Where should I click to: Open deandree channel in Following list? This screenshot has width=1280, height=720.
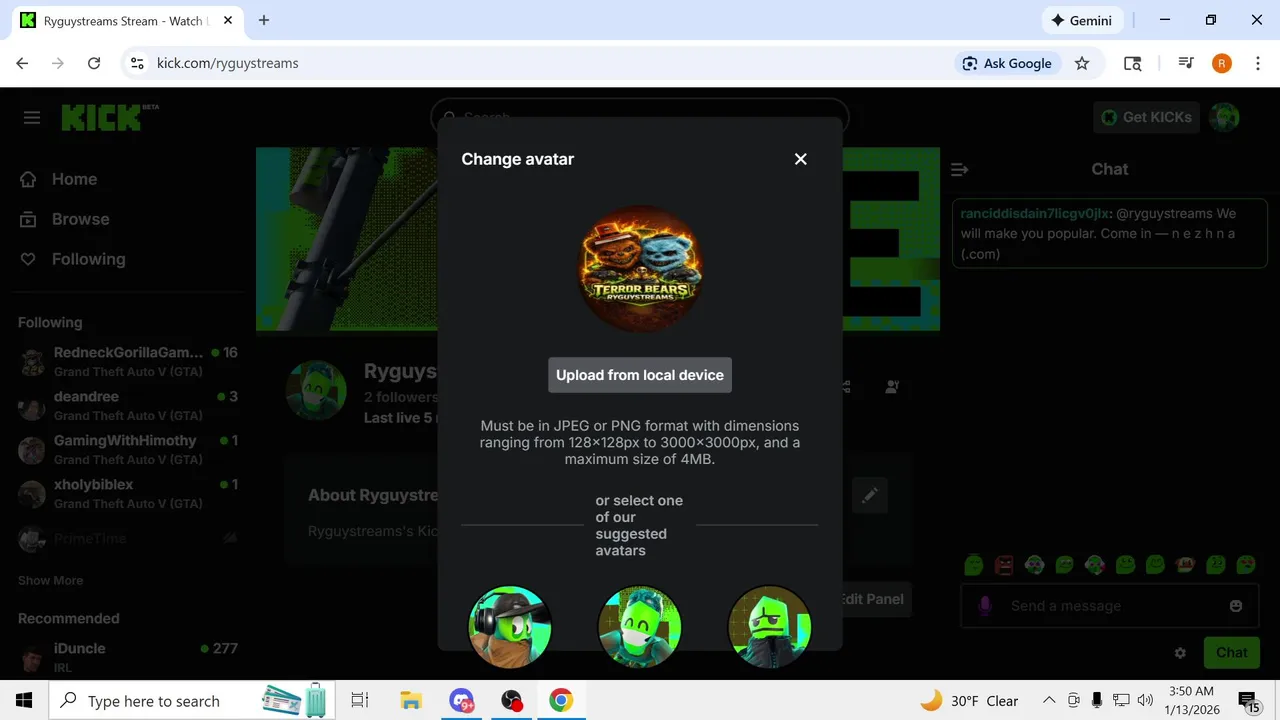pos(128,405)
